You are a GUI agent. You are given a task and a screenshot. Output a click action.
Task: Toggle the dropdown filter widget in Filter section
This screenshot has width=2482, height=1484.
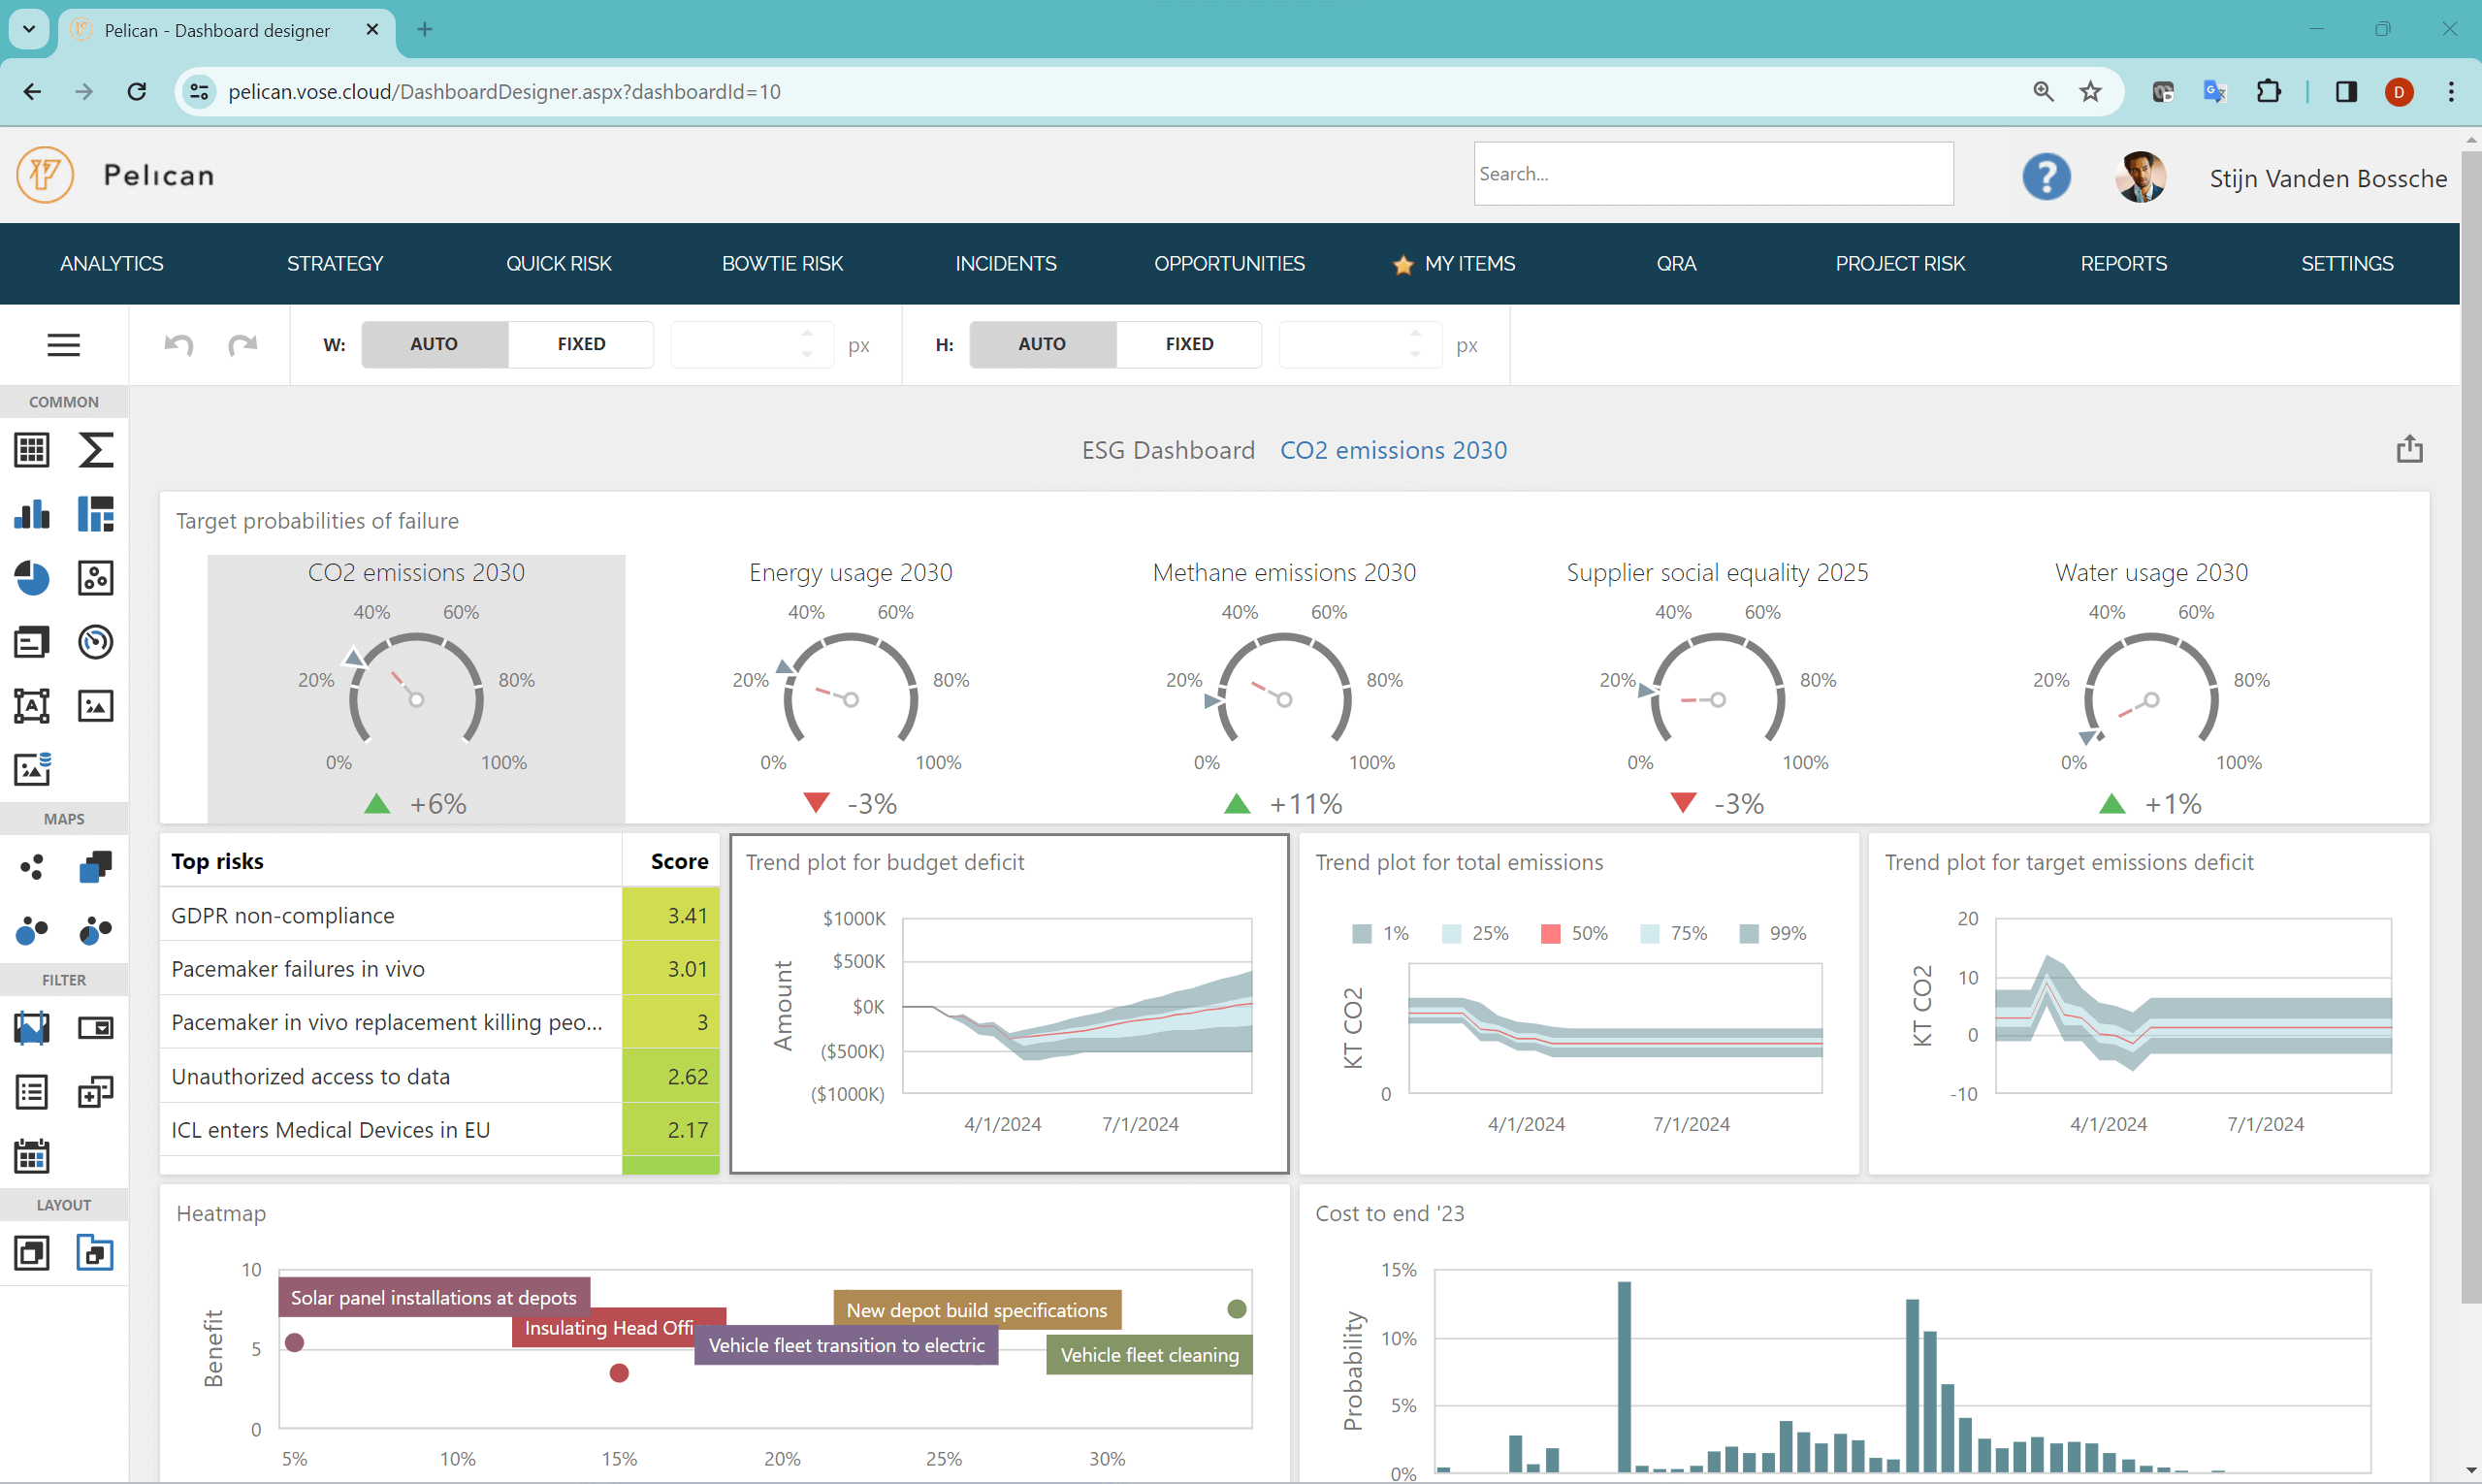coord(96,1028)
